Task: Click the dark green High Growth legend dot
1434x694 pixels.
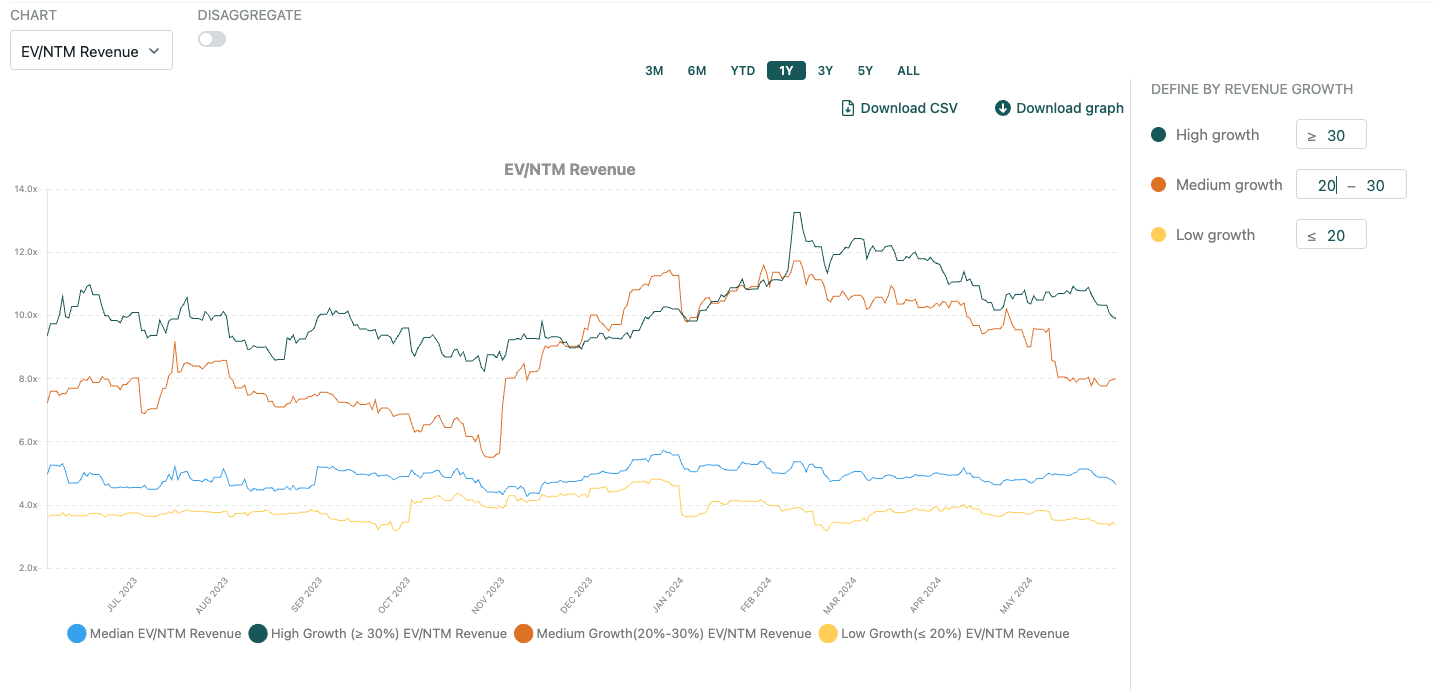Action: (258, 633)
